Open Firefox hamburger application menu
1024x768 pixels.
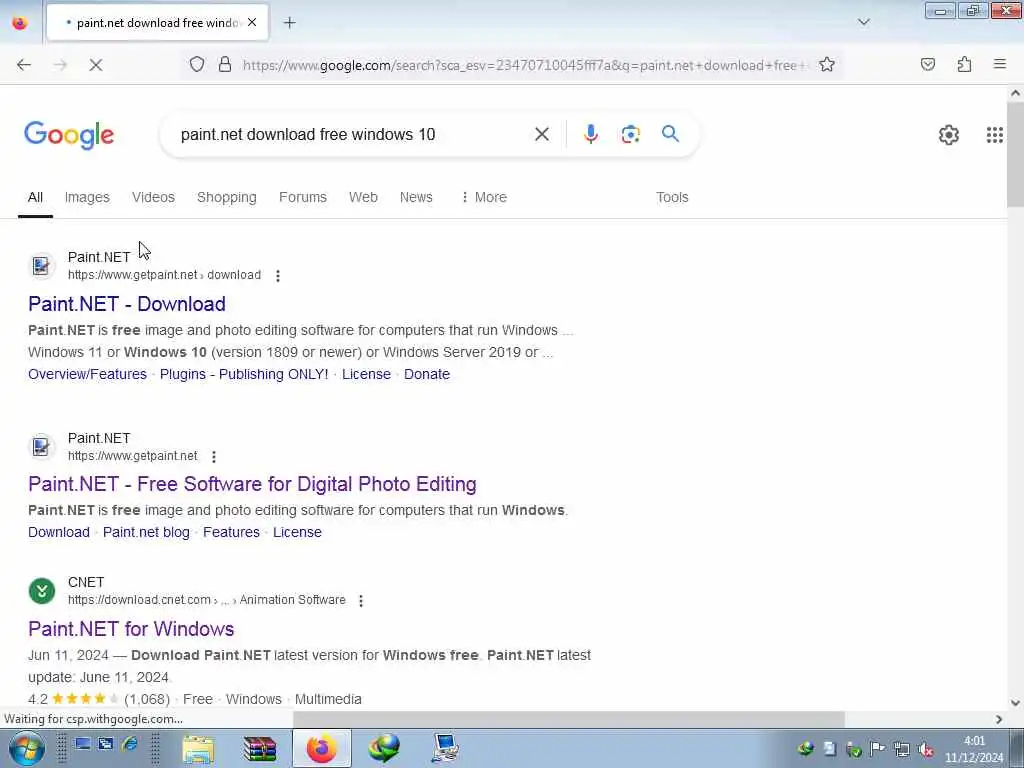pos(1000,64)
